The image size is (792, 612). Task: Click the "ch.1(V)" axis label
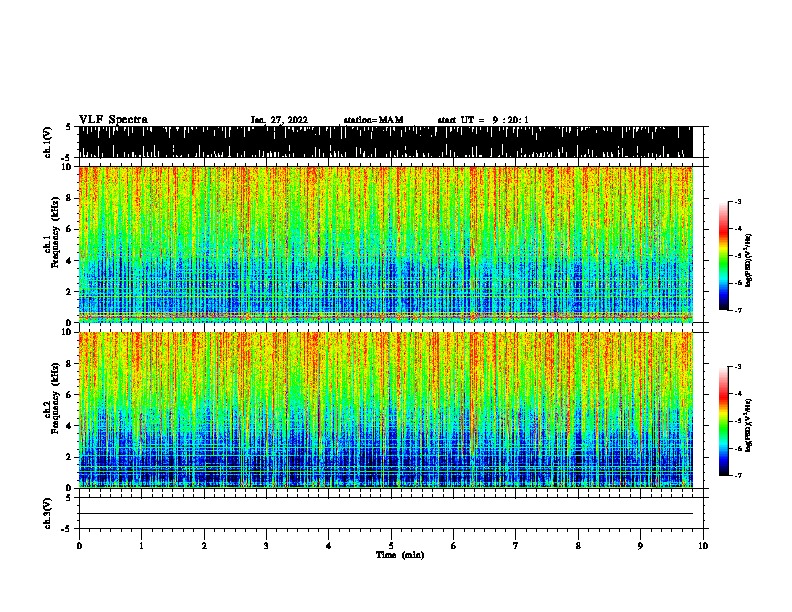tap(48, 142)
